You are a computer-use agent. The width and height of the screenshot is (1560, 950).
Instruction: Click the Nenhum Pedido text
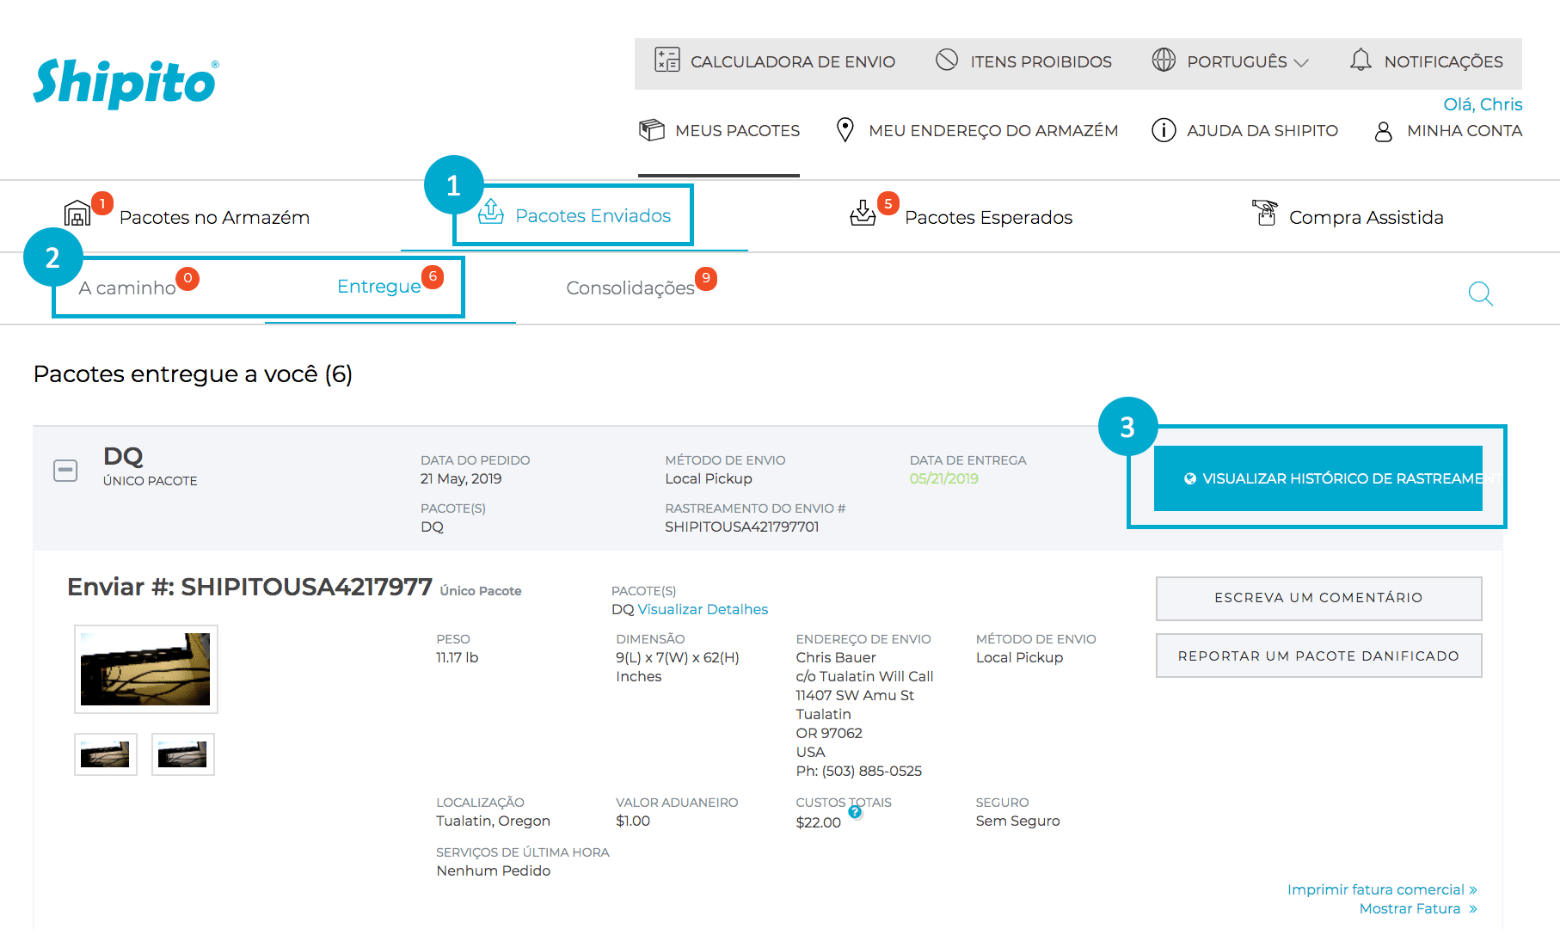(493, 871)
